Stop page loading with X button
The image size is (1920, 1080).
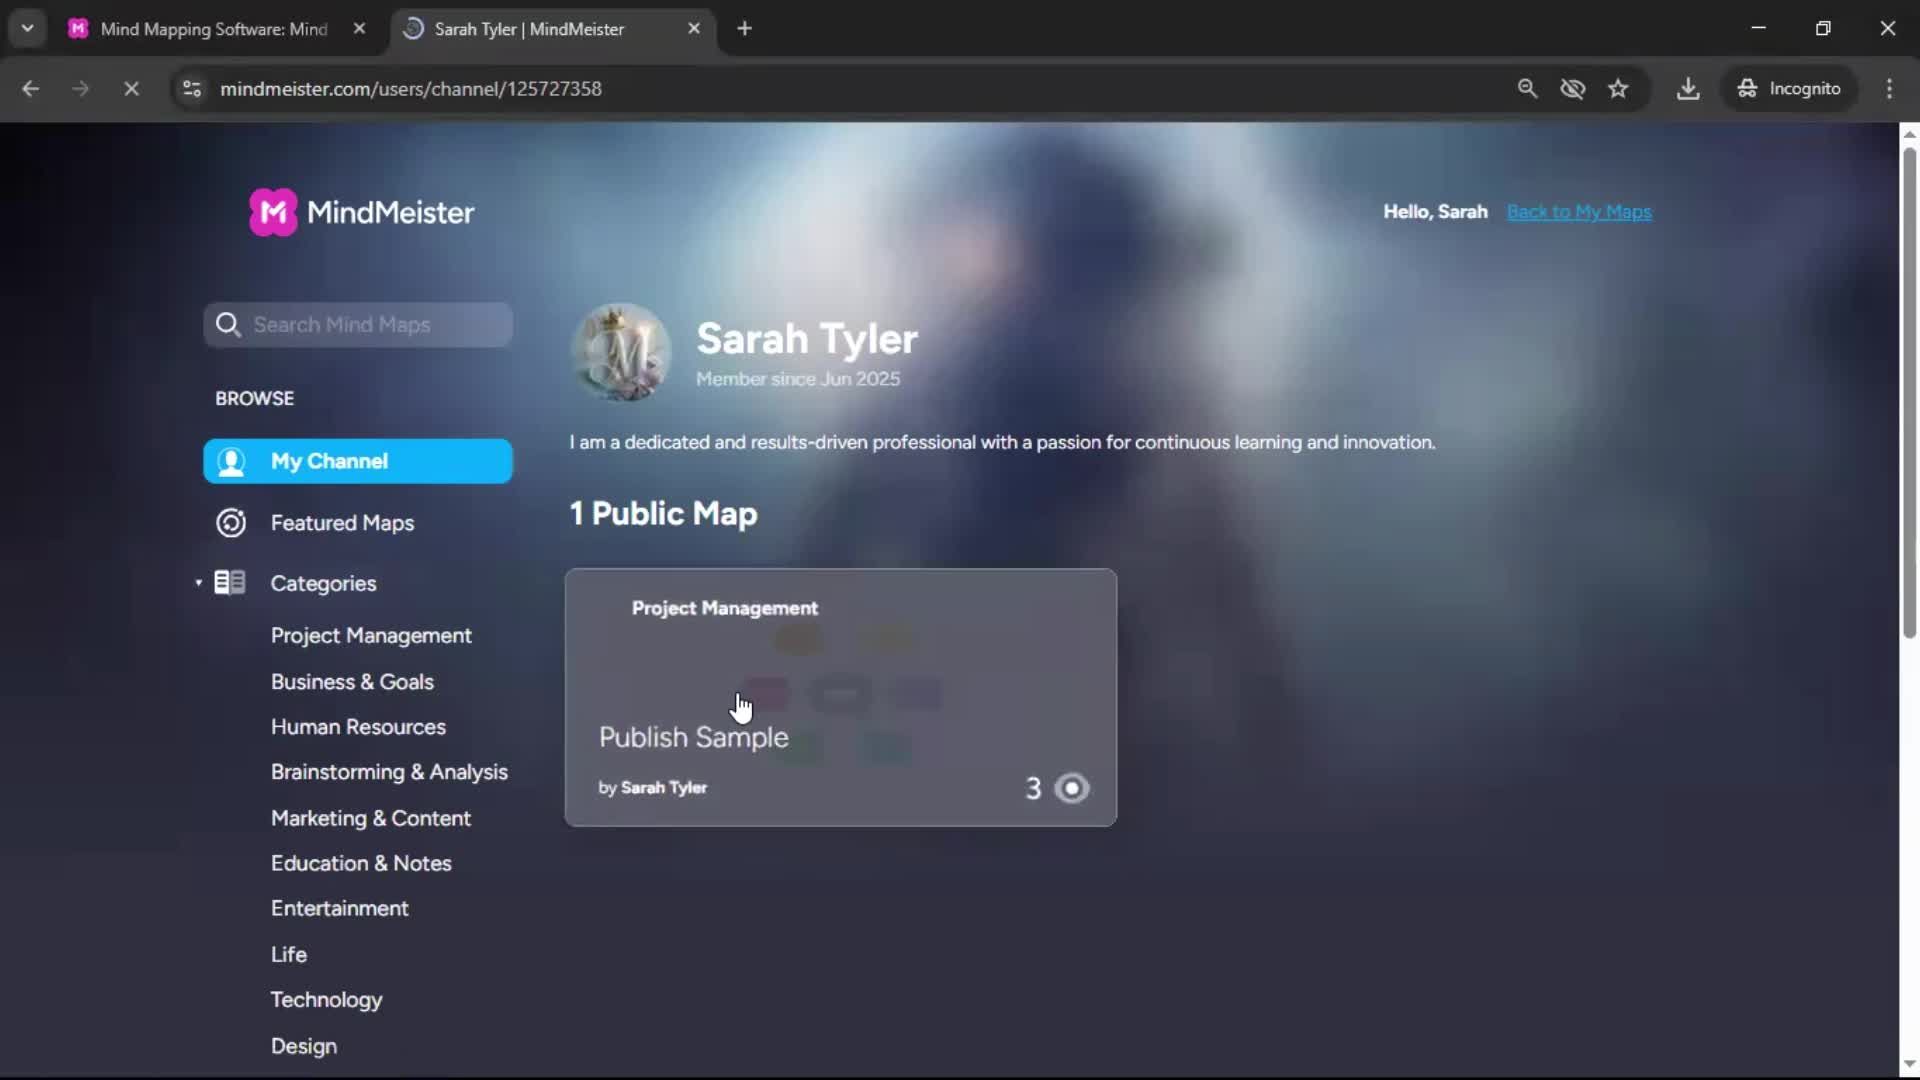click(131, 89)
